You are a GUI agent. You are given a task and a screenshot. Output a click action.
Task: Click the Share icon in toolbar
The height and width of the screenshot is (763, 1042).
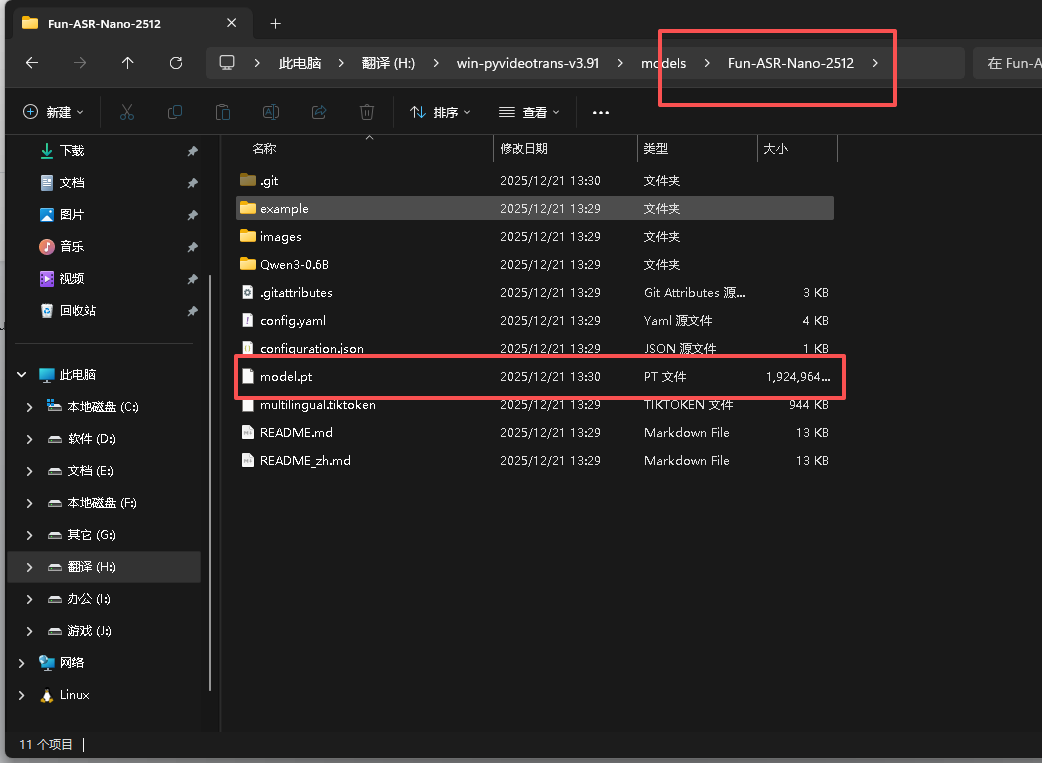pyautogui.click(x=319, y=113)
